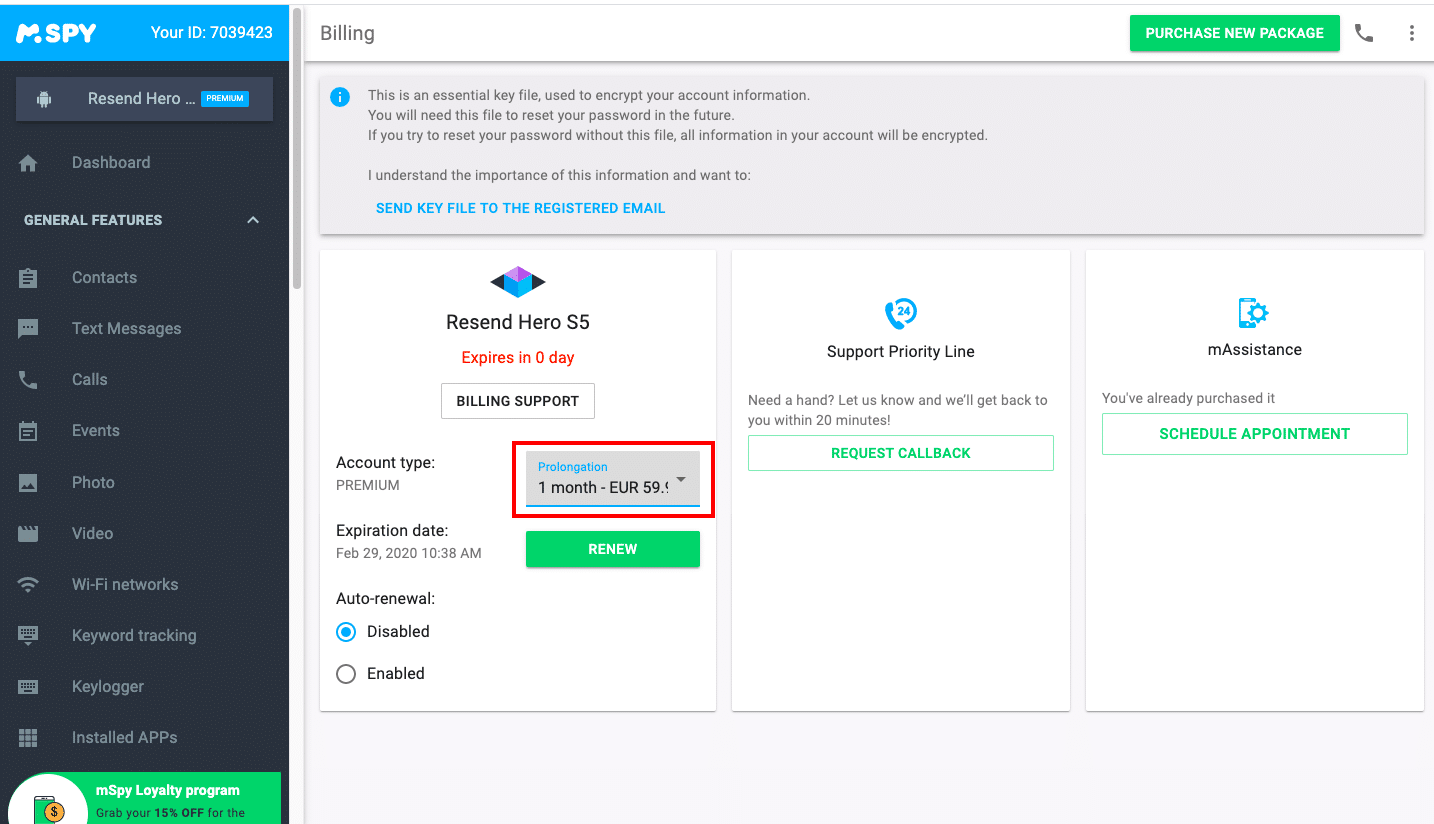Screen dimensions: 1434x824
Task: Select Enabled auto-renewal option
Action: pos(346,674)
